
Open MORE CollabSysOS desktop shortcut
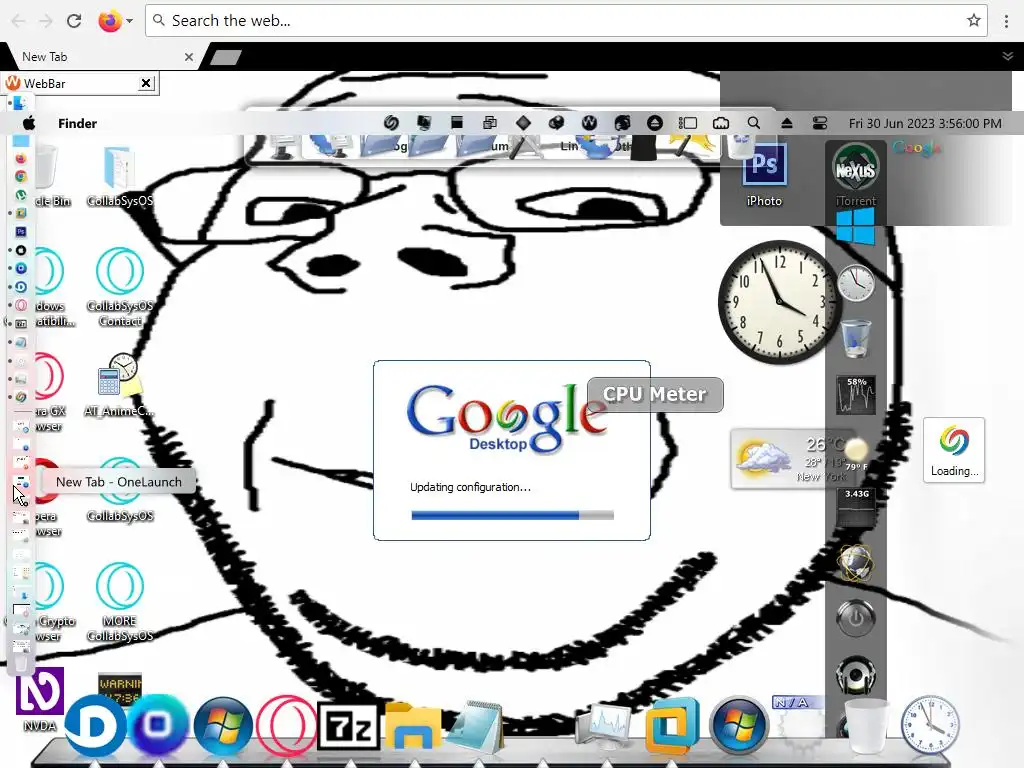click(x=120, y=601)
